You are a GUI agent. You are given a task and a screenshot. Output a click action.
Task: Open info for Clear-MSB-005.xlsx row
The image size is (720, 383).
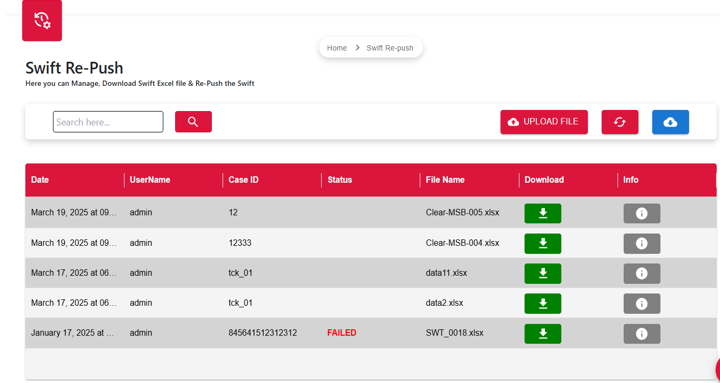tap(642, 214)
